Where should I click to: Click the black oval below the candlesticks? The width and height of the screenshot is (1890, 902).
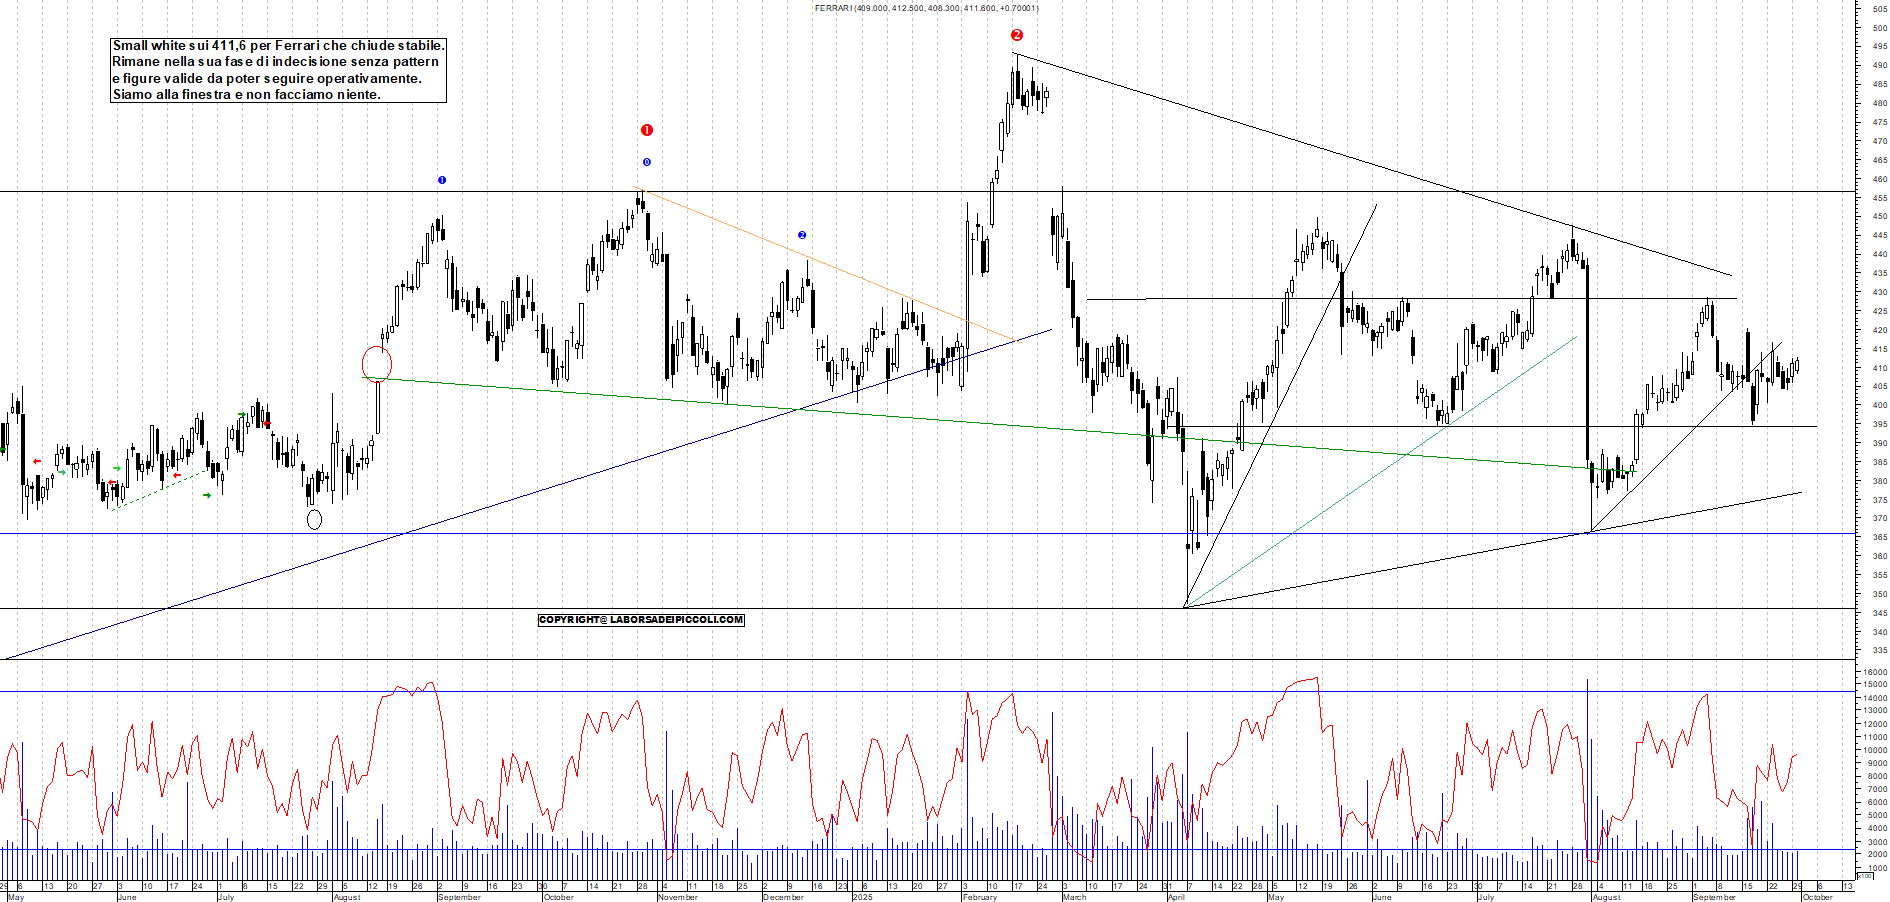tap(314, 519)
